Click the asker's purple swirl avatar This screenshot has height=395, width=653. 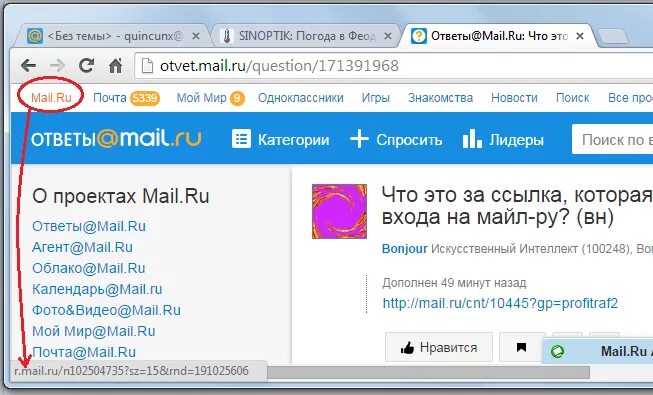click(x=339, y=211)
